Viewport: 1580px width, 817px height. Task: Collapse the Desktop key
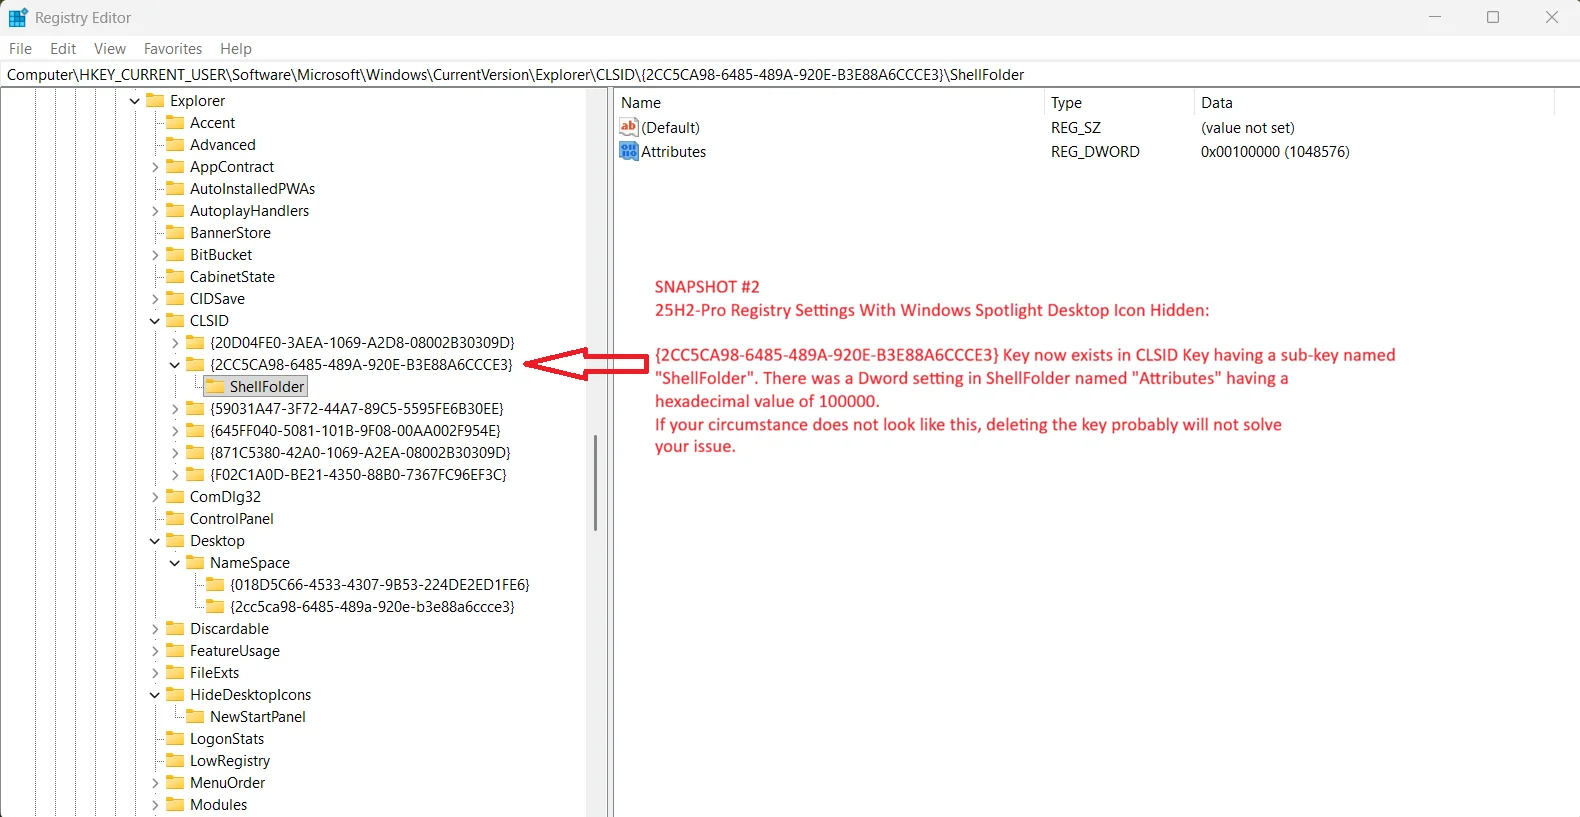(x=155, y=541)
